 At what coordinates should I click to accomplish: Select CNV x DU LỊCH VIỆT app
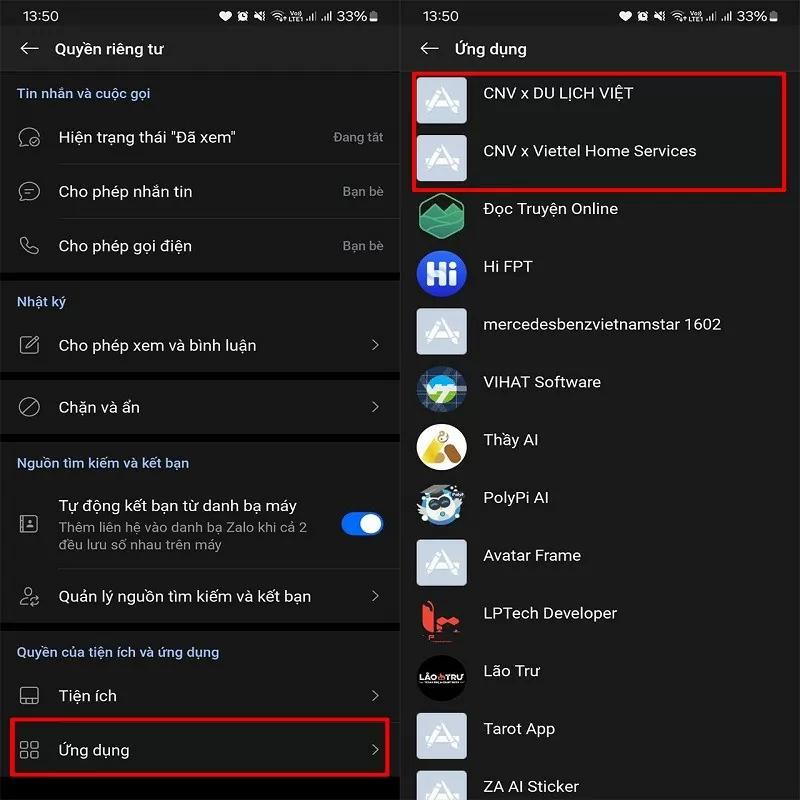[558, 94]
